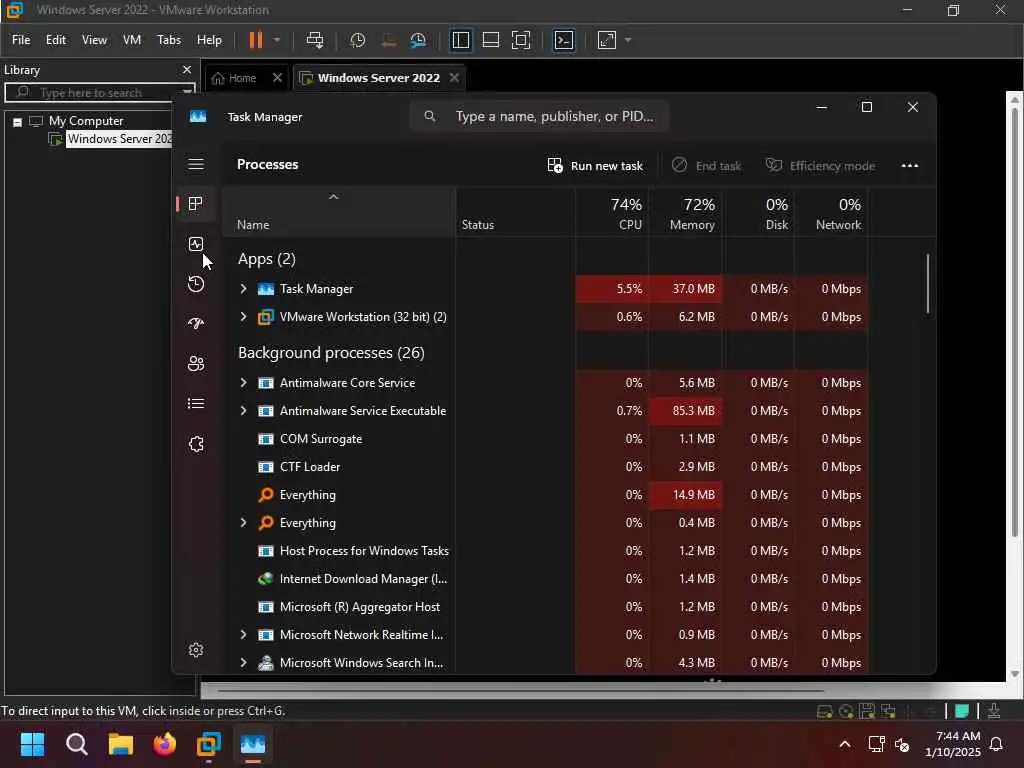This screenshot has height=768, width=1024.
Task: Open stretch display dropdown arrow in VMware
Action: (x=628, y=40)
